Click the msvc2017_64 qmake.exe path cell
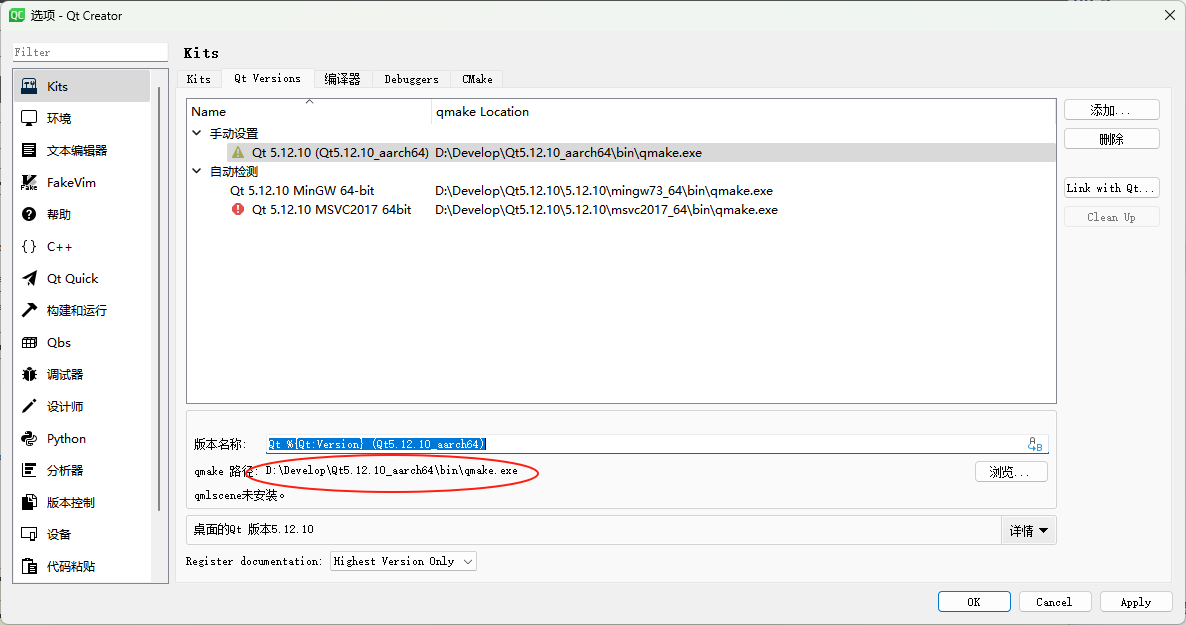 [x=606, y=210]
